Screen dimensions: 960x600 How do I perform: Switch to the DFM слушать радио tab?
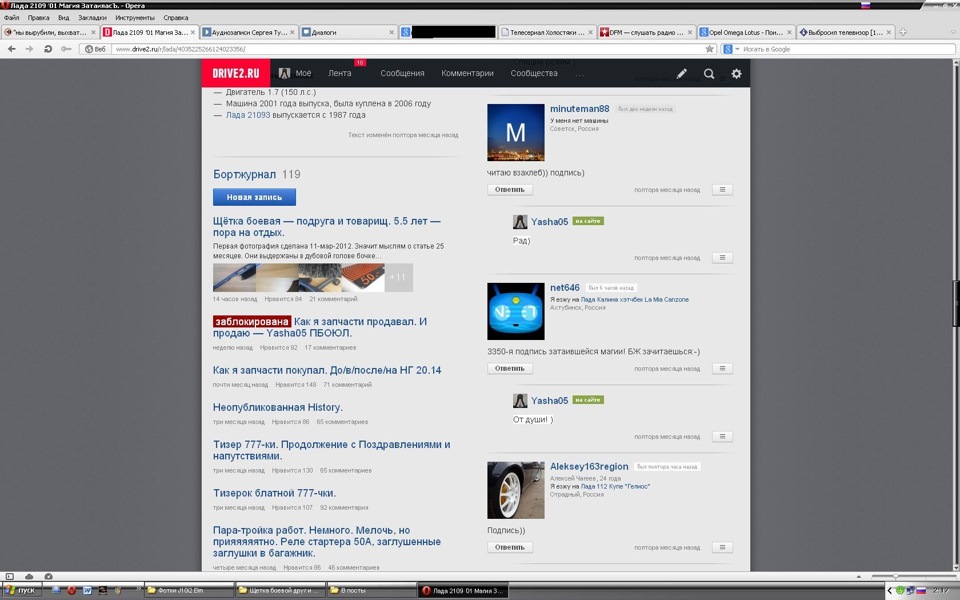[x=647, y=32]
